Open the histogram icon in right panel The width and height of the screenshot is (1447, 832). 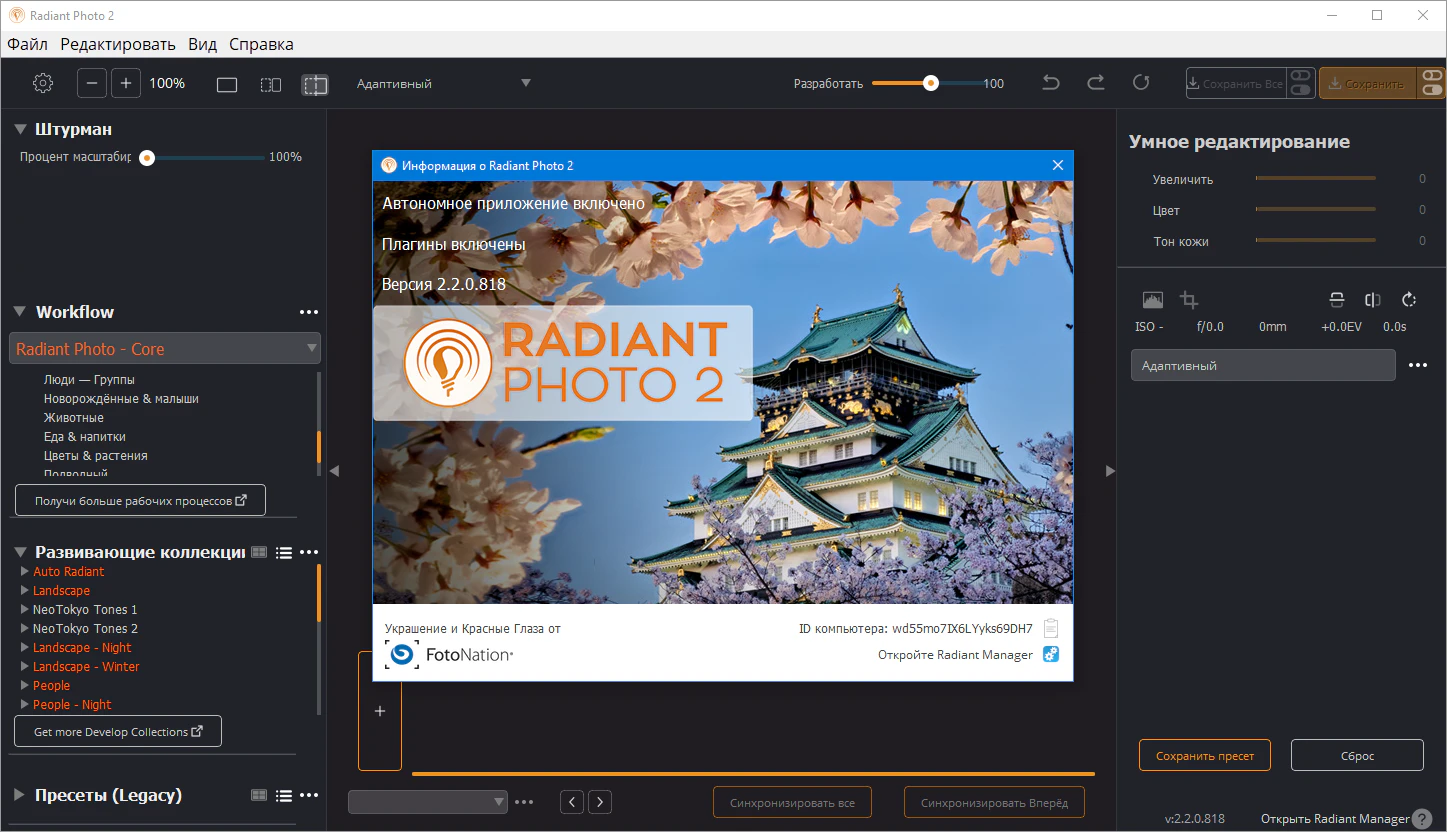click(1153, 299)
